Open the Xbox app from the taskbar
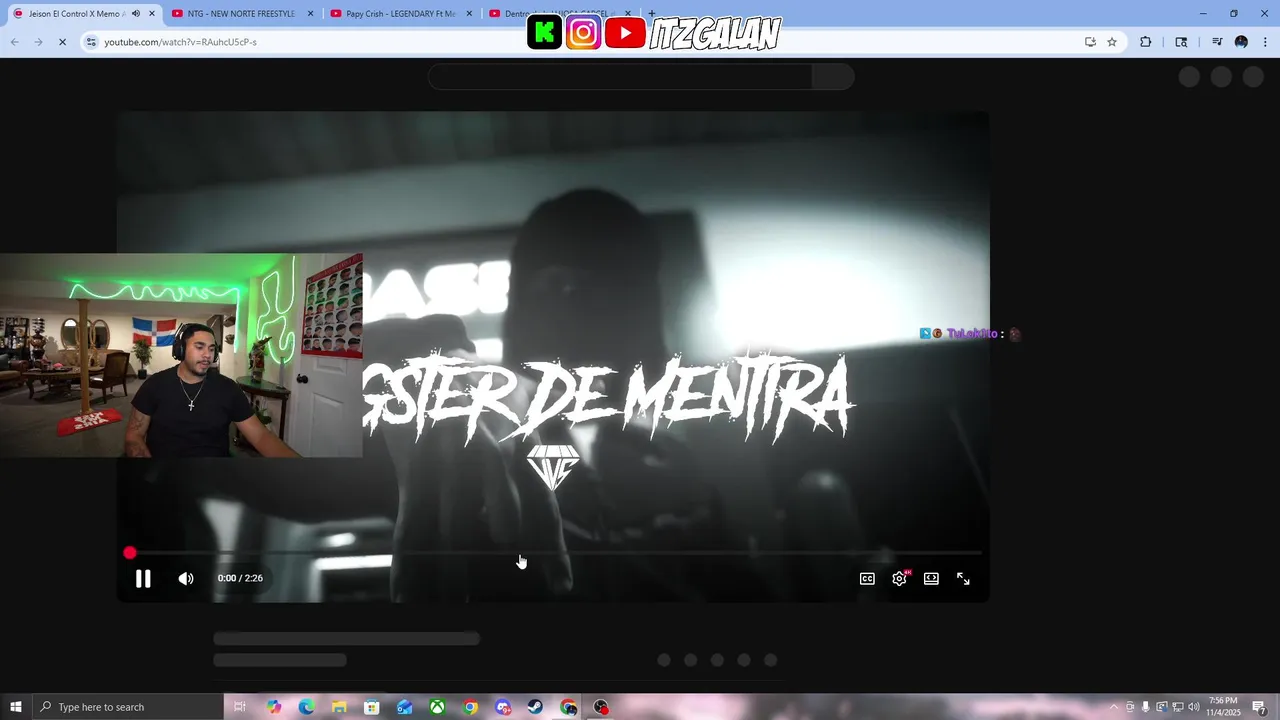 [437, 707]
